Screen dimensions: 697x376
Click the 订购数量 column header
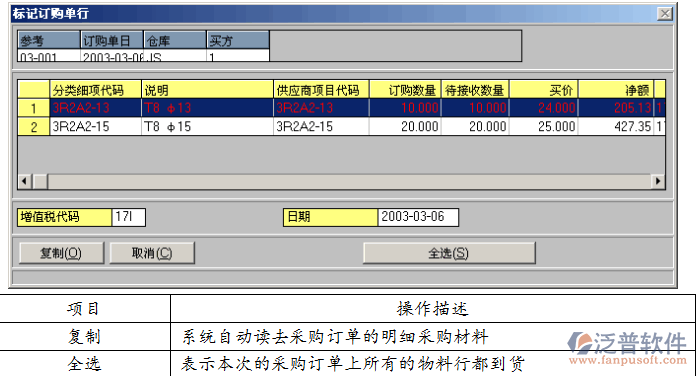tap(405, 90)
